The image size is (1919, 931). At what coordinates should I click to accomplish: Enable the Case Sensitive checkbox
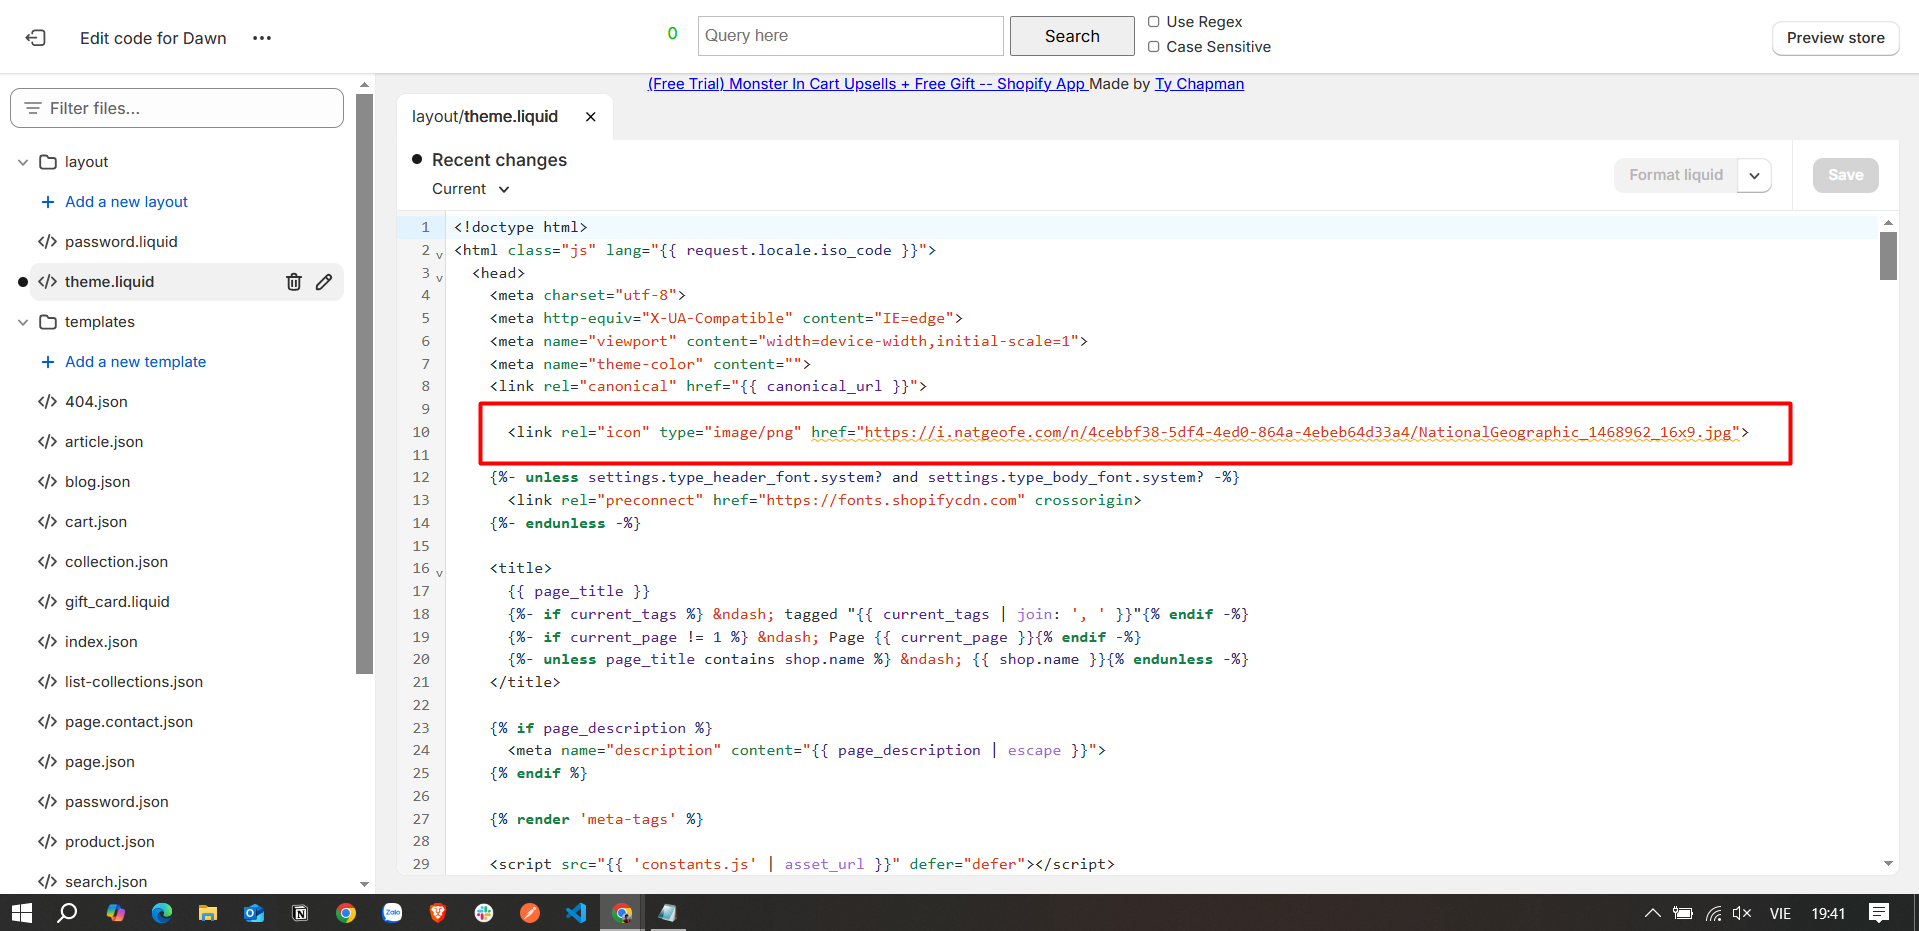(x=1154, y=47)
